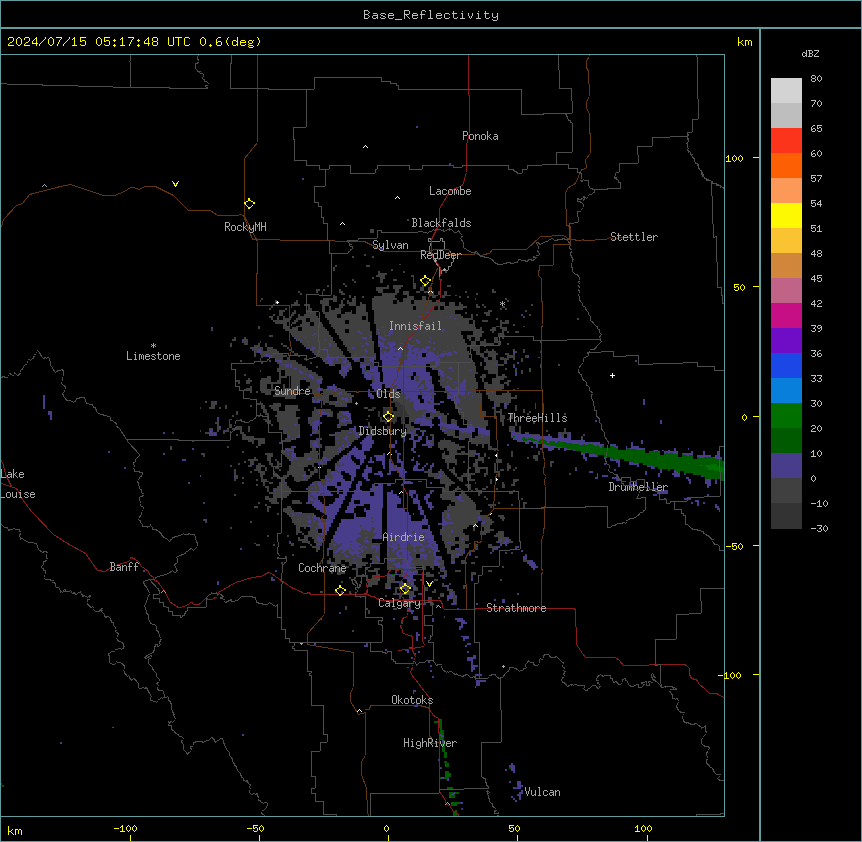Click the dBZ legend heading

(x=810, y=53)
